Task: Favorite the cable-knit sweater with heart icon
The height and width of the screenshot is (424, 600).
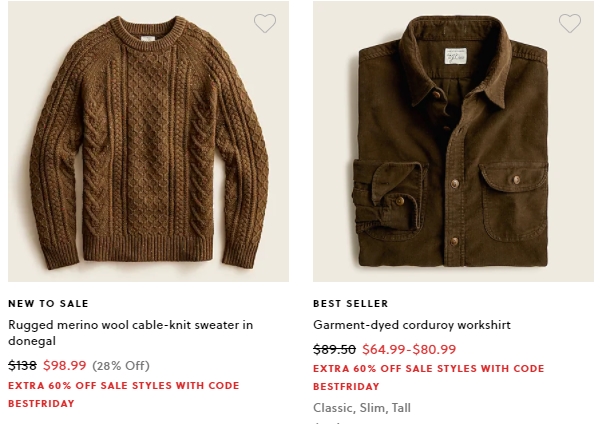Action: [x=265, y=23]
